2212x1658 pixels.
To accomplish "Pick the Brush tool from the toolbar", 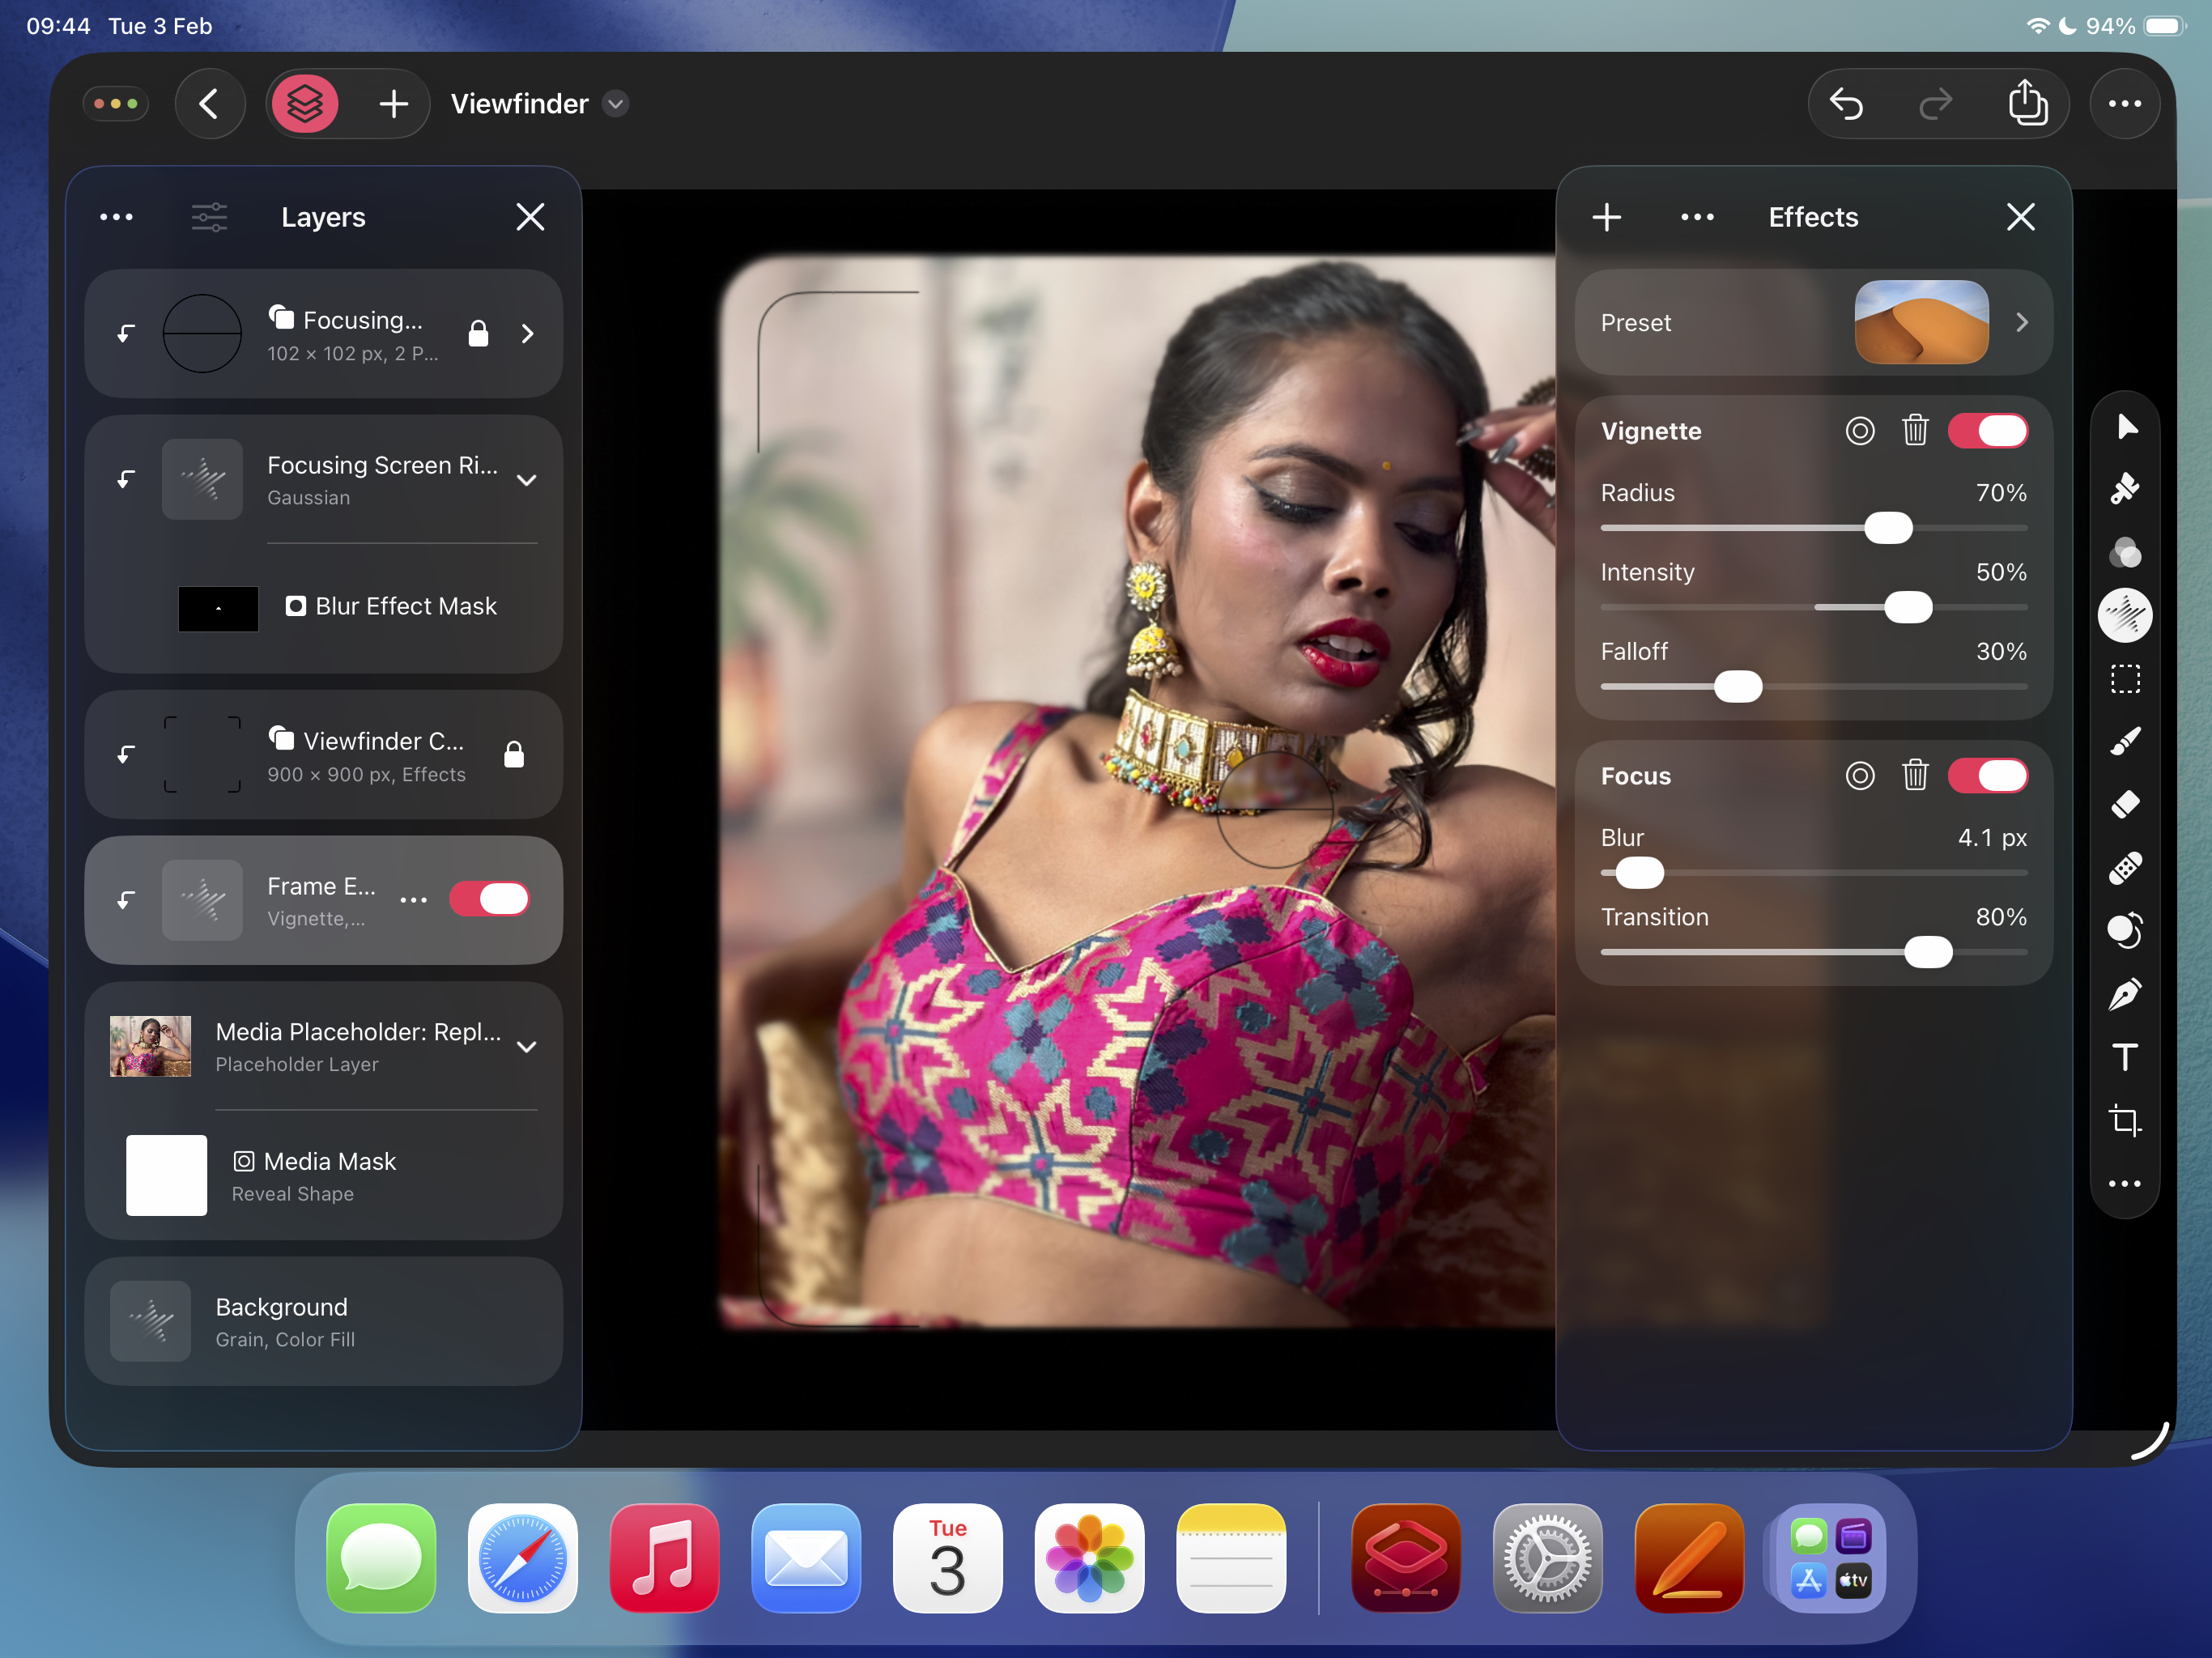I will click(2126, 741).
